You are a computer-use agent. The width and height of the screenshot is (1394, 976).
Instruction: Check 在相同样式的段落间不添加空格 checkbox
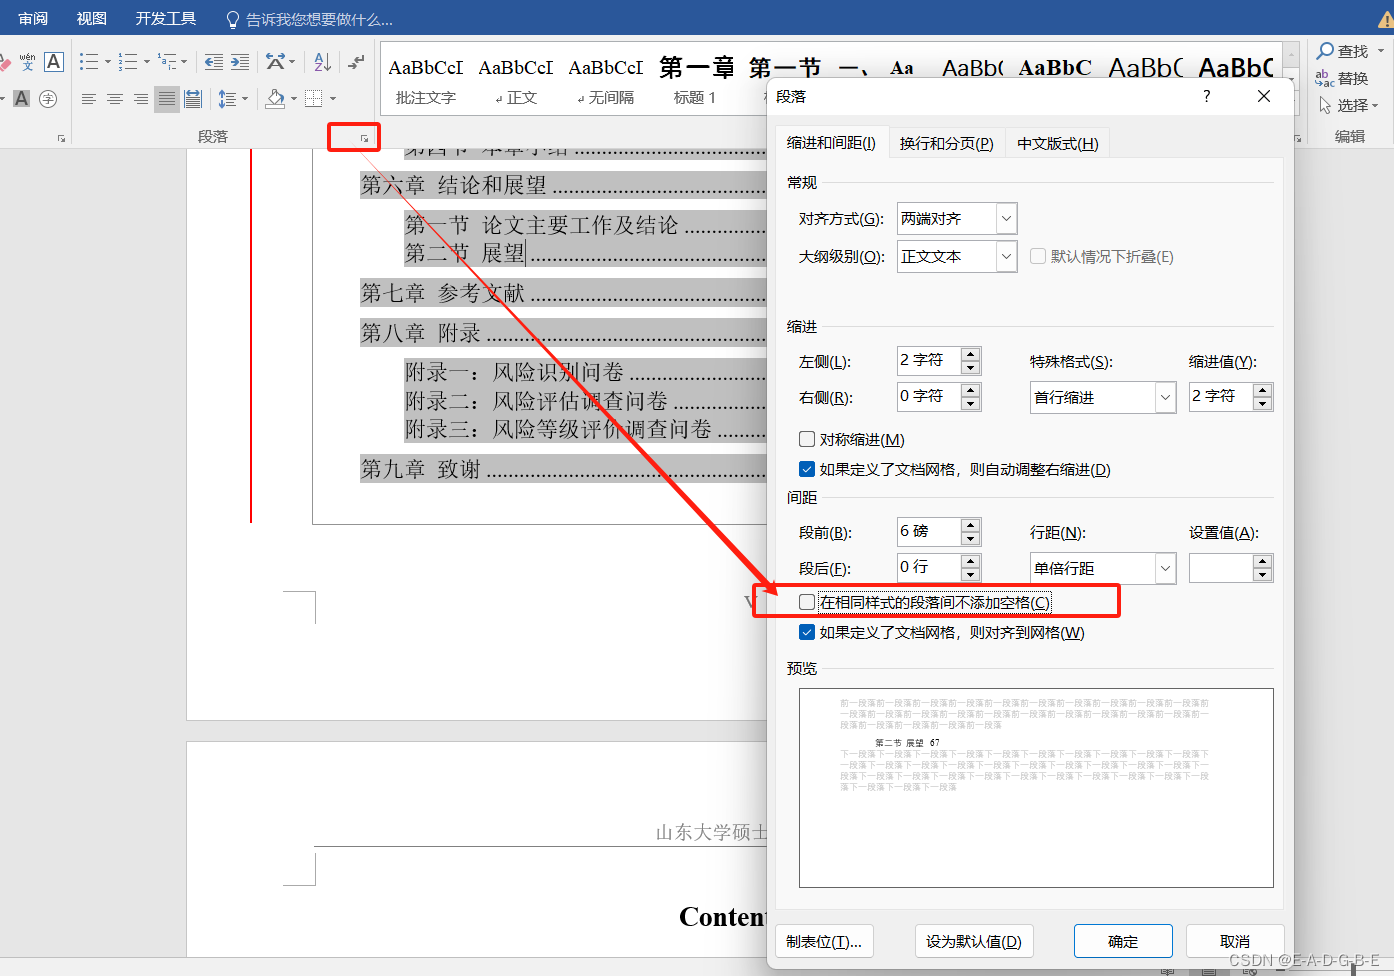pos(807,602)
